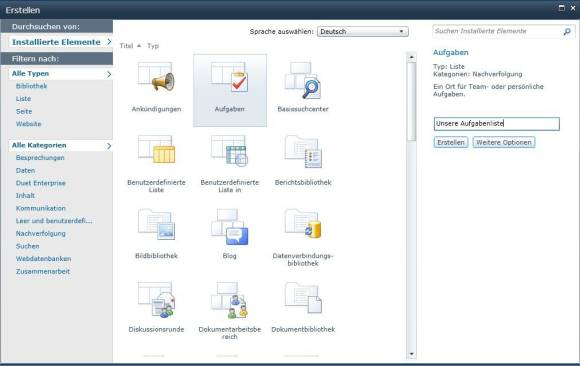
Task: Click the name field with Unsere Aufgabenliste
Action: coord(496,124)
